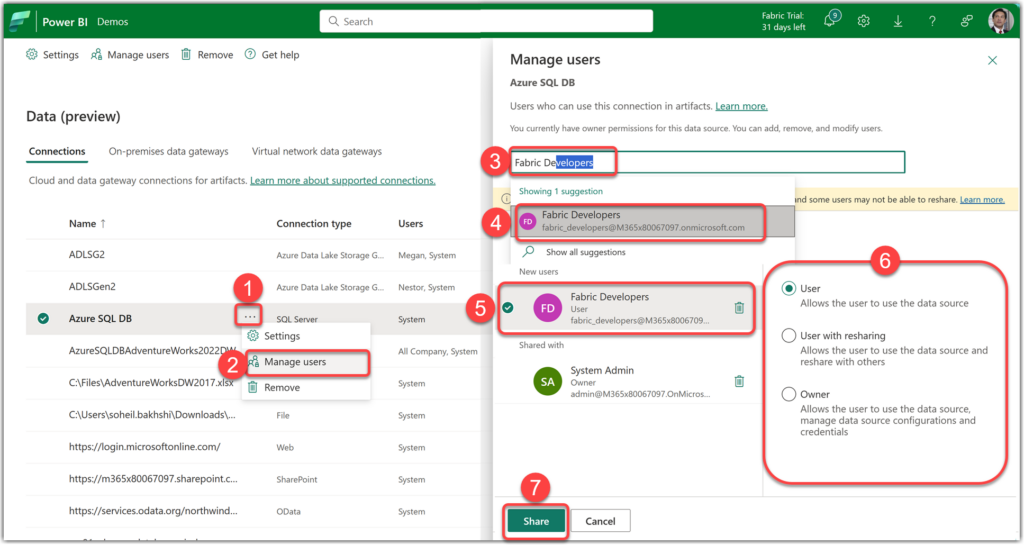Select C:\Files\AdventureWorksDW2017.xlsx connection
The width and height of the screenshot is (1024, 545).
point(151,382)
